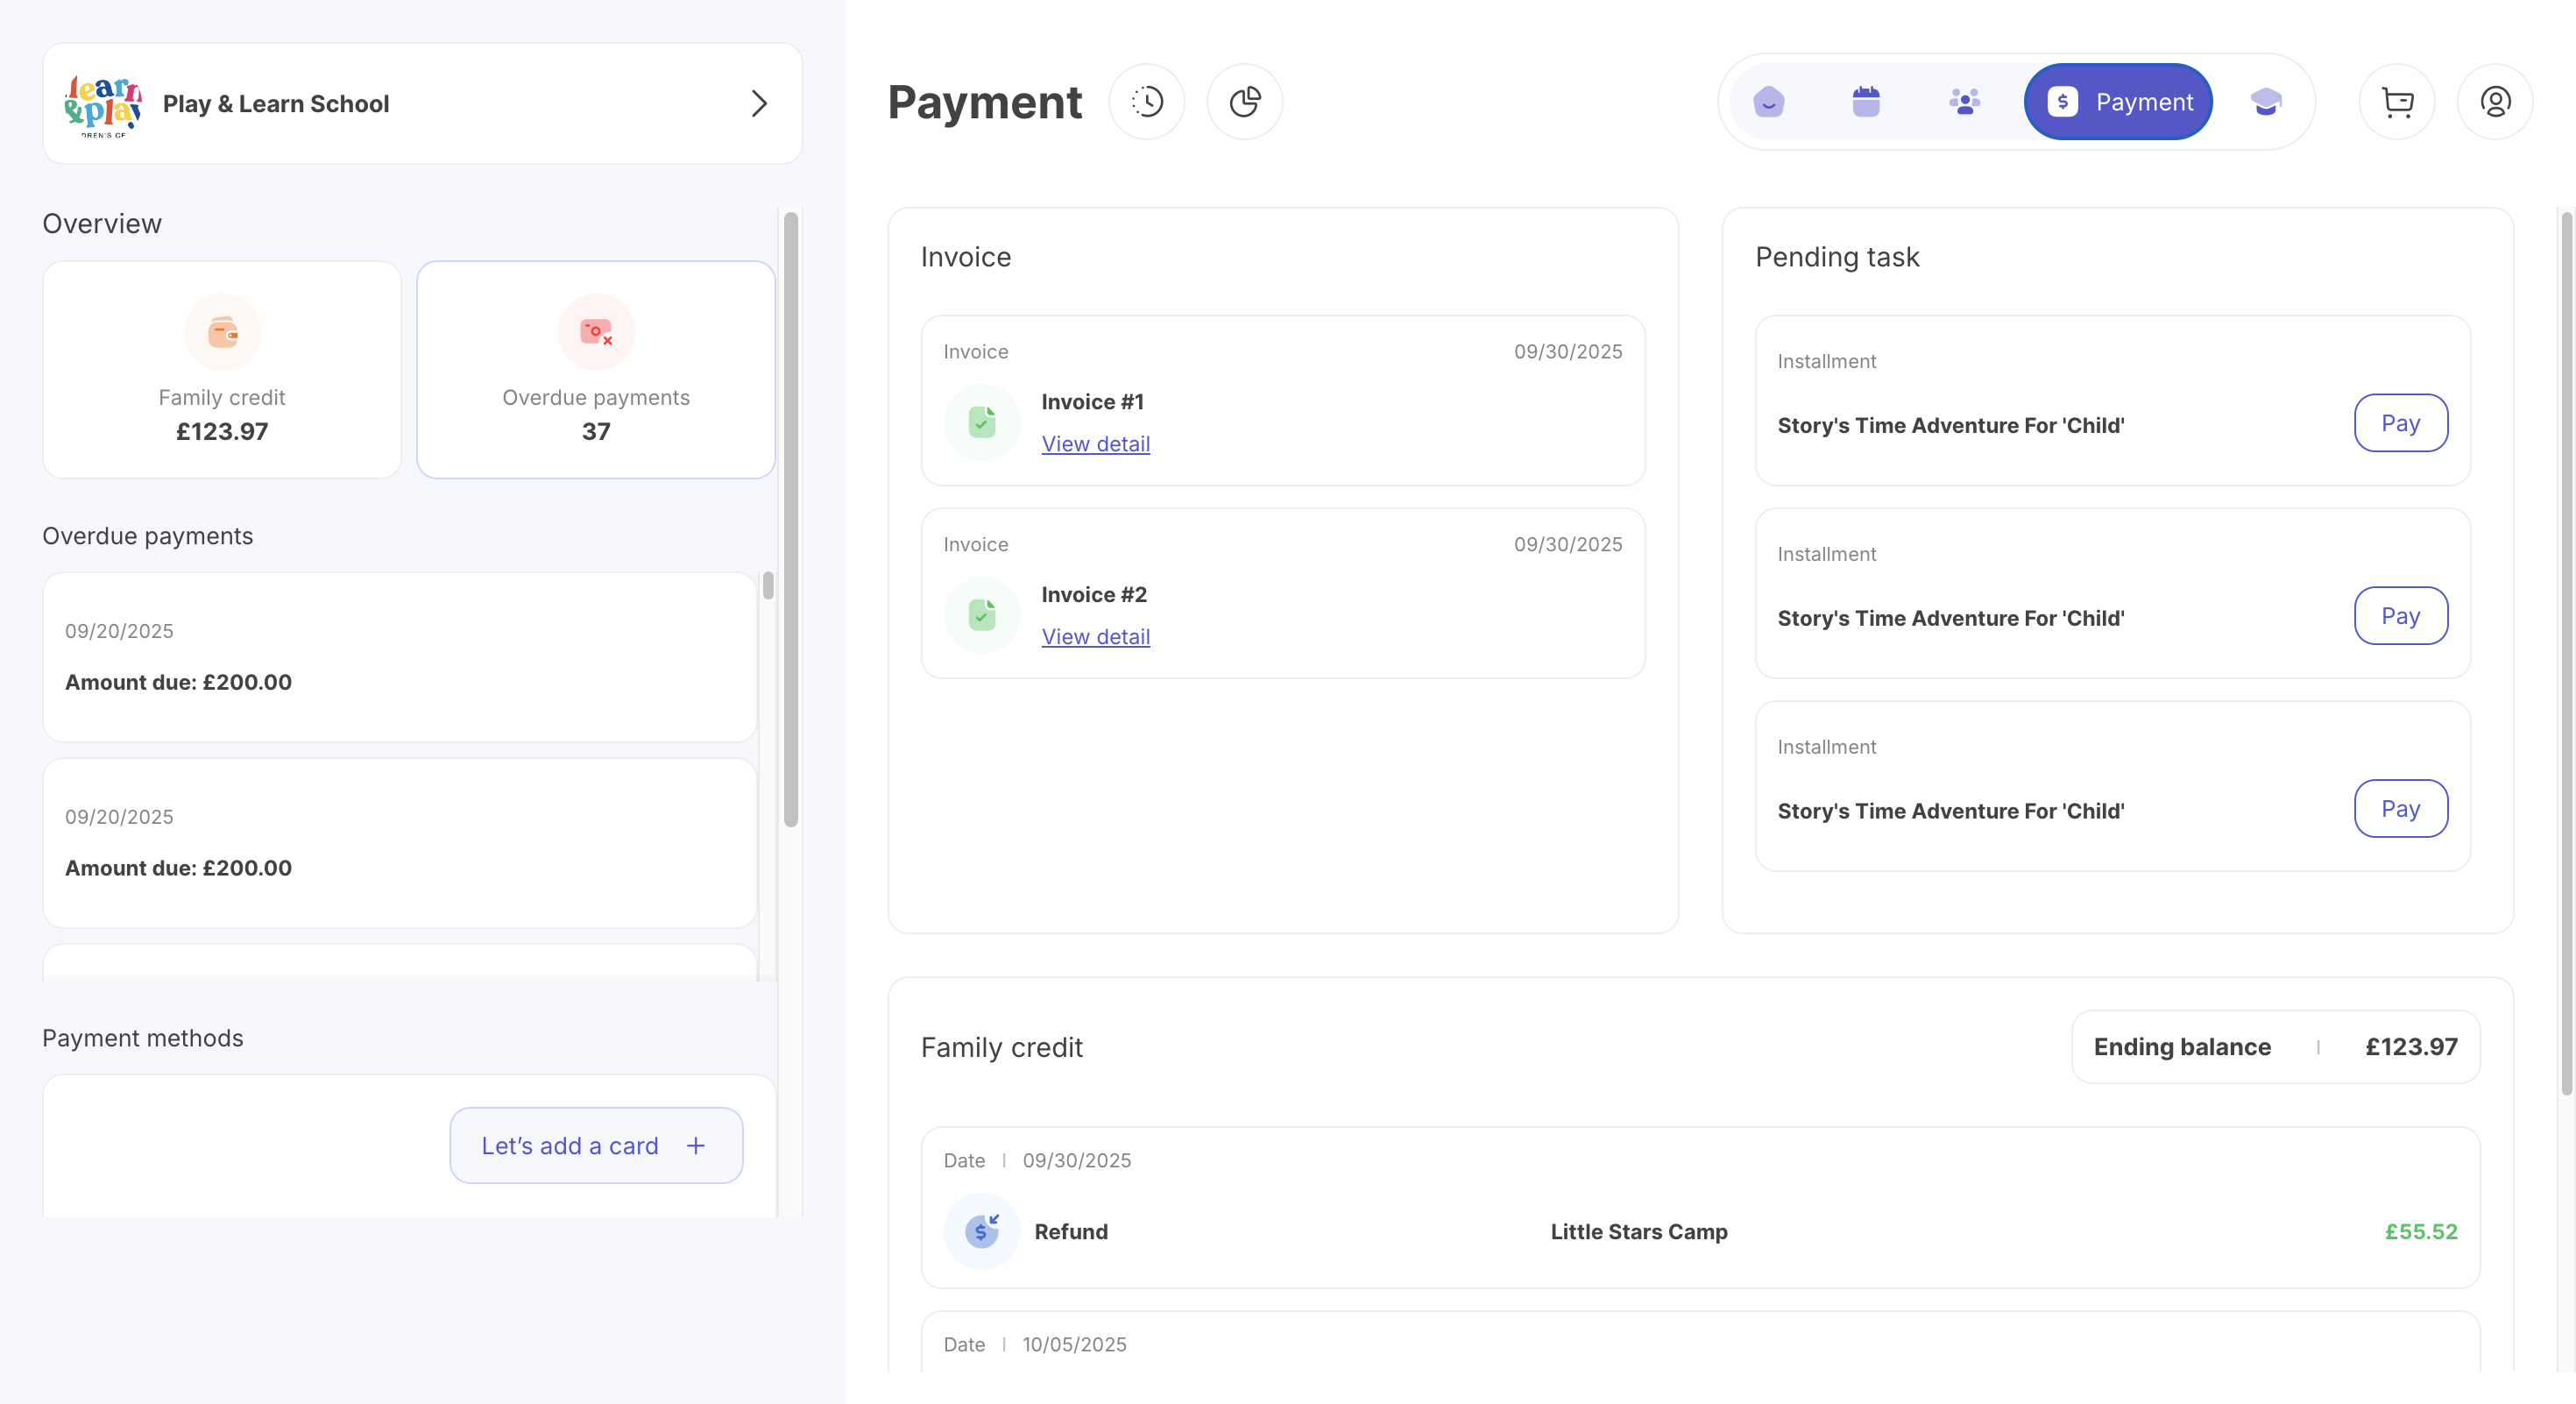Click the left panel vertical scrollbar
This screenshot has width=2576, height=1404.
click(x=791, y=520)
